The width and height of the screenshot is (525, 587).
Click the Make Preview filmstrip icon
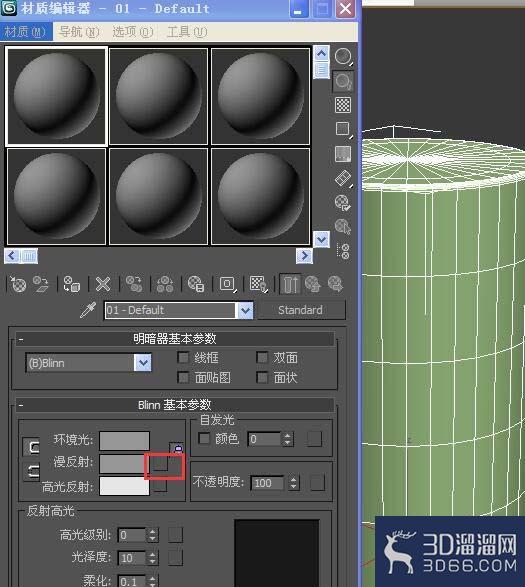pos(343,178)
